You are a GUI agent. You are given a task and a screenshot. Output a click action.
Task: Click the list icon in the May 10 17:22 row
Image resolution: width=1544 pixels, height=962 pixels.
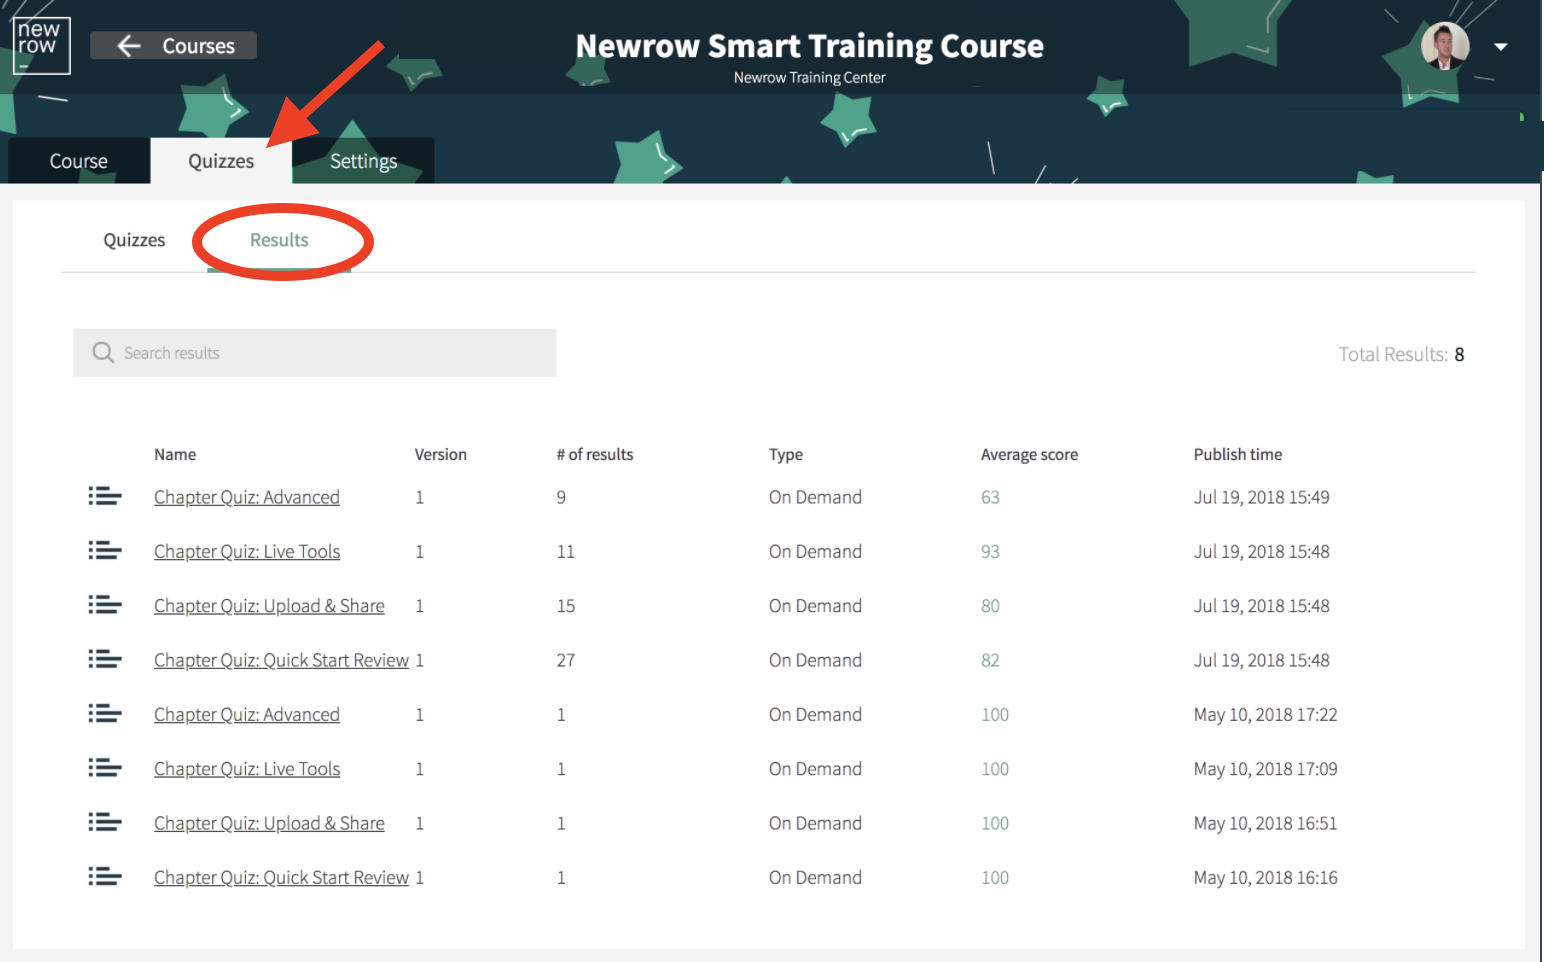pyautogui.click(x=105, y=714)
